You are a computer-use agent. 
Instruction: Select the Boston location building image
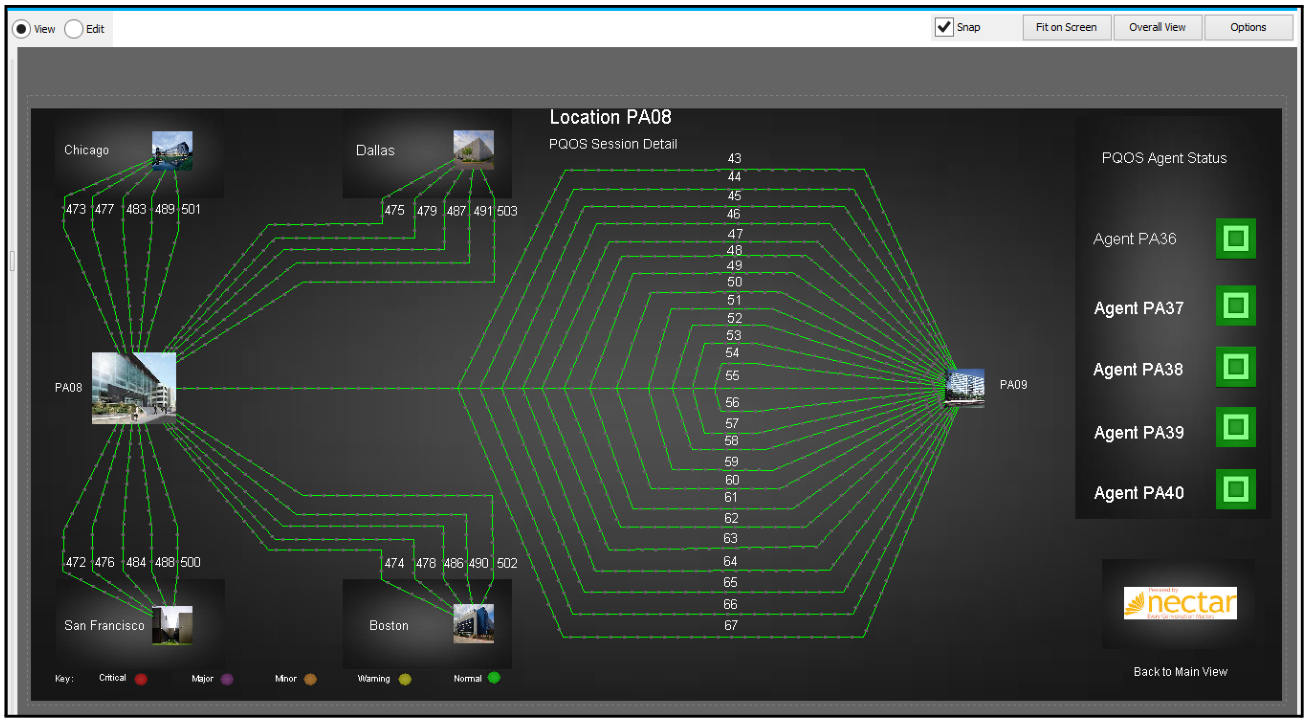473,623
